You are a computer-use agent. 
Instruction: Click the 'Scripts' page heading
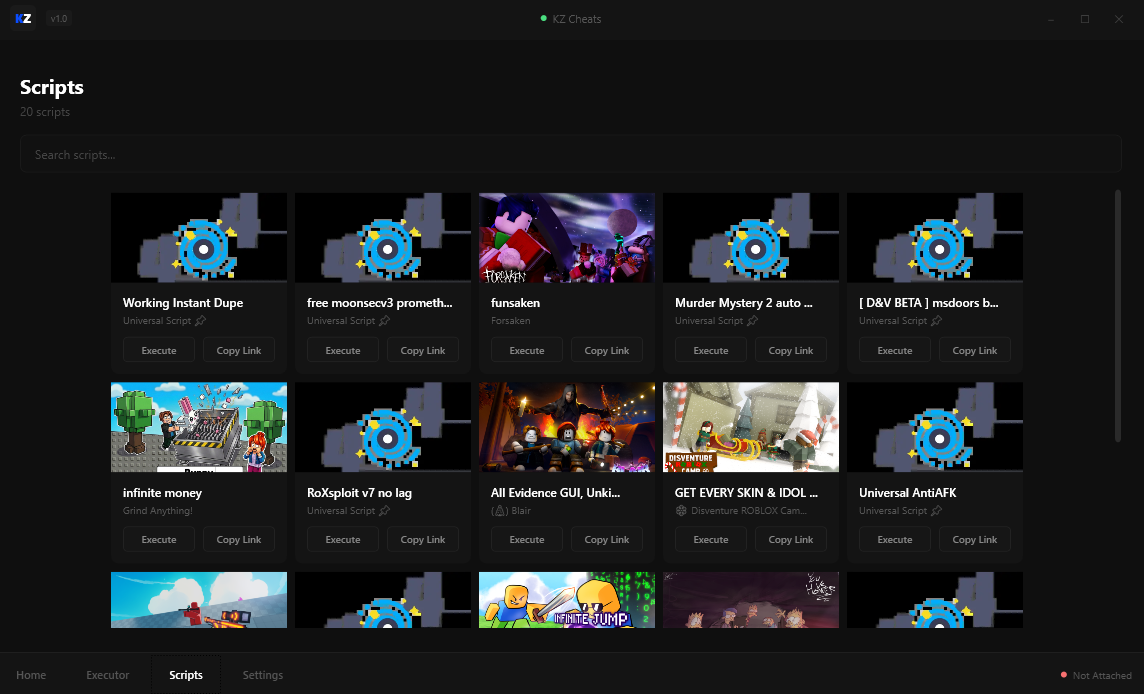click(x=52, y=87)
